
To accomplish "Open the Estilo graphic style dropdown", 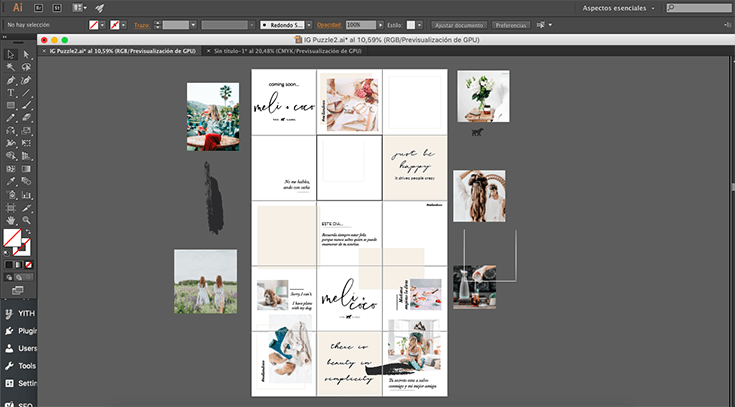I will coord(420,25).
